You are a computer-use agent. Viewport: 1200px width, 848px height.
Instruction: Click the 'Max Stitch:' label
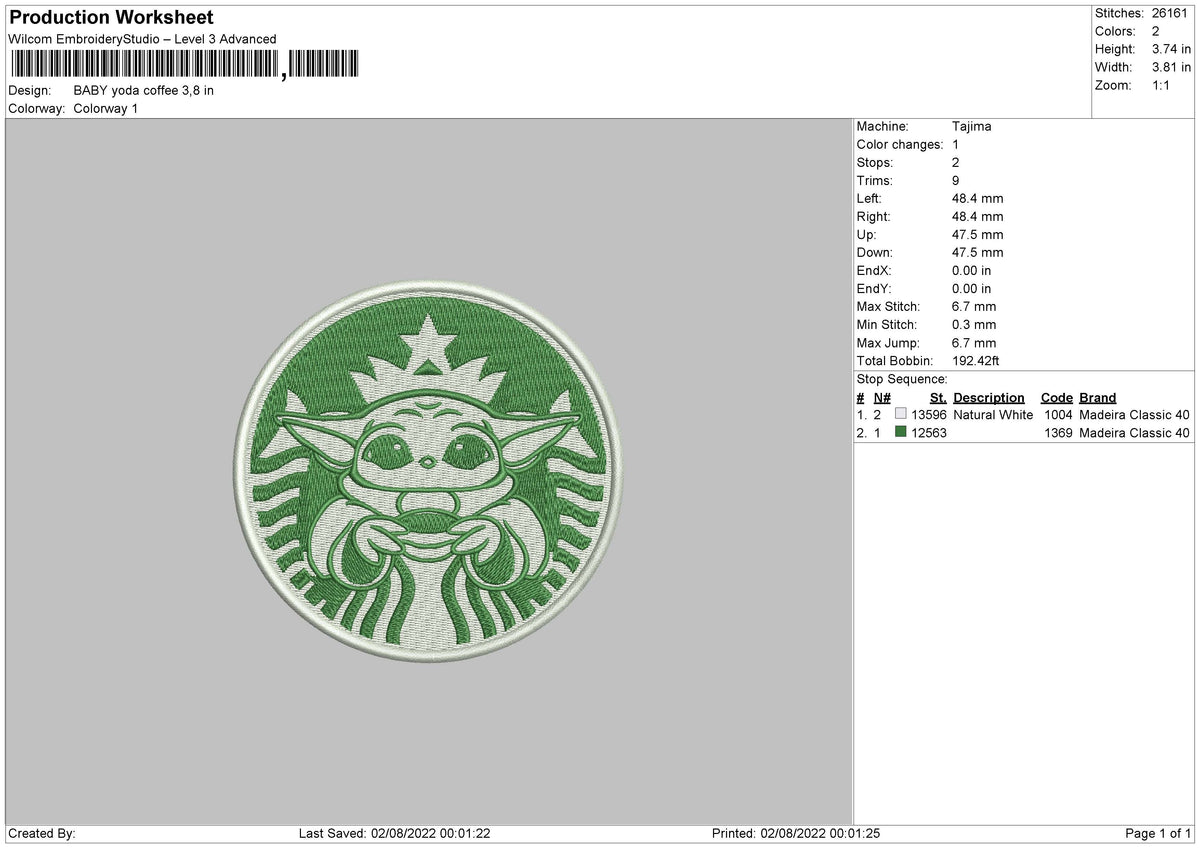pos(889,307)
